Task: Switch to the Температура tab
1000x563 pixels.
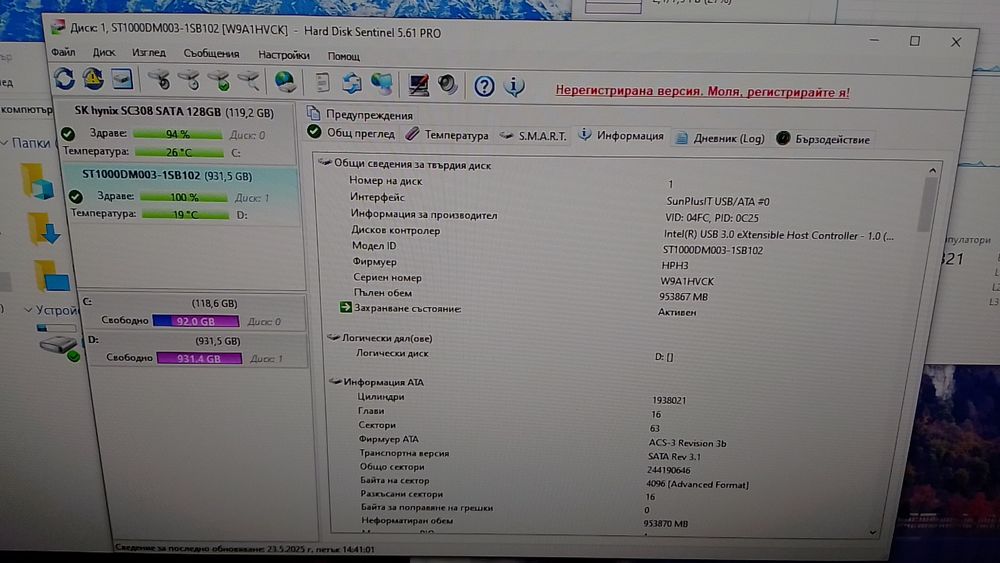Action: [448, 135]
